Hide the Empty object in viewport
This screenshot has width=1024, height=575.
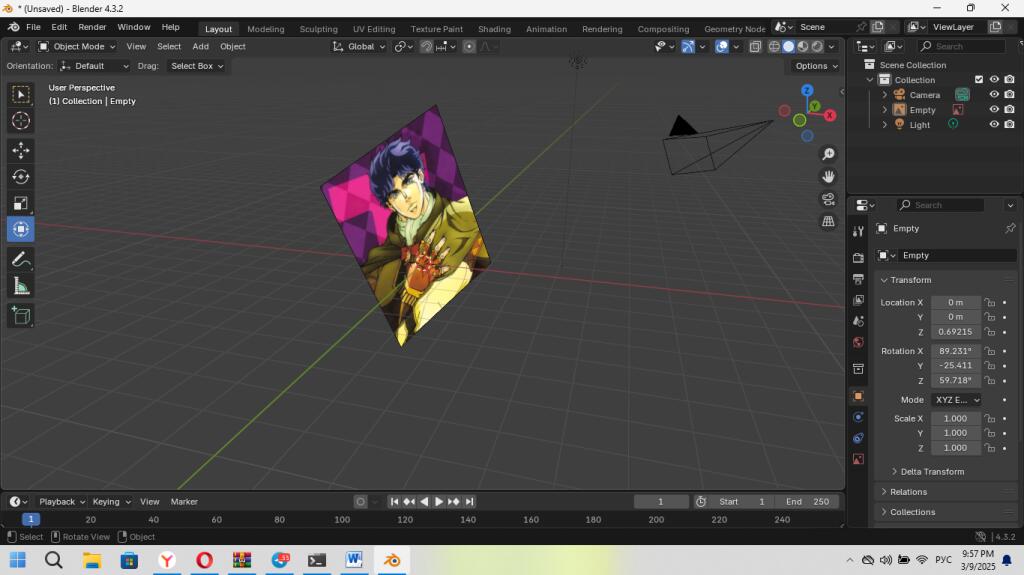click(994, 109)
